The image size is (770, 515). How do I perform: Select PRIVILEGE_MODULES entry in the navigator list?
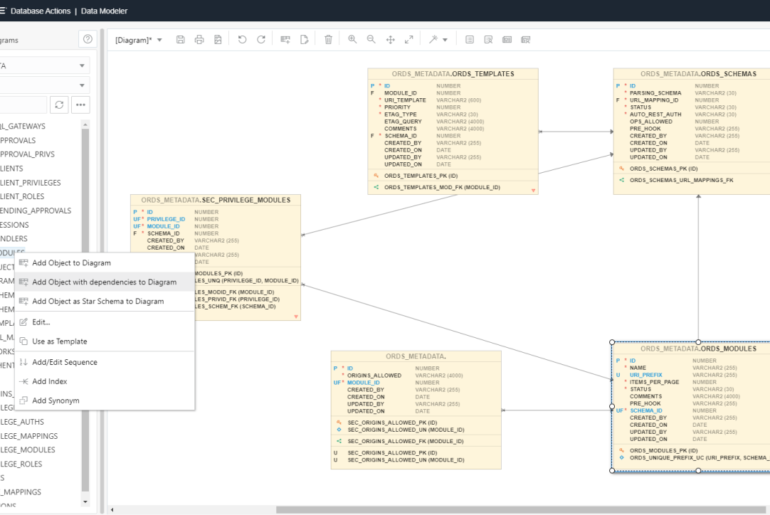28,450
